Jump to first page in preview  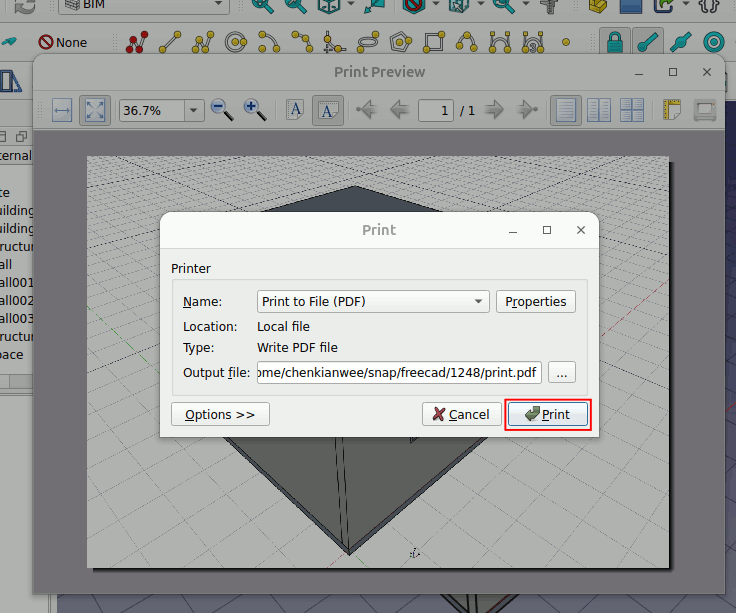pyautogui.click(x=366, y=110)
